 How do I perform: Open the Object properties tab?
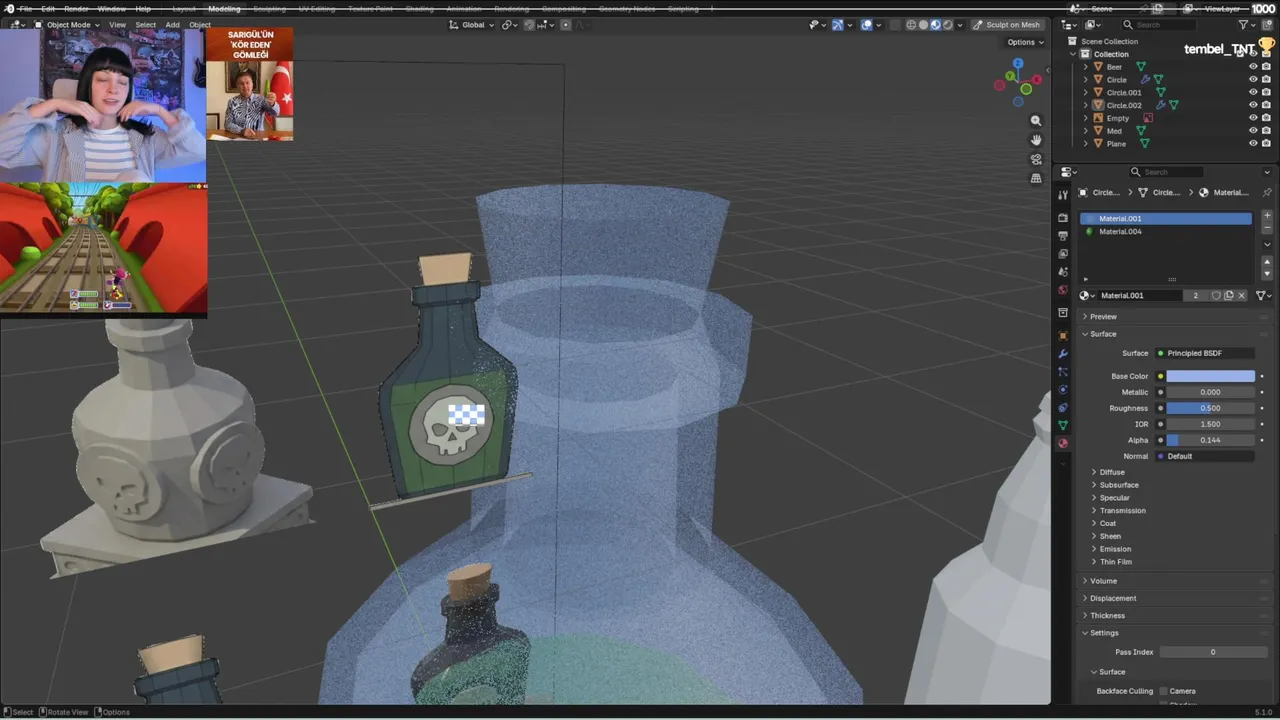click(x=1063, y=335)
